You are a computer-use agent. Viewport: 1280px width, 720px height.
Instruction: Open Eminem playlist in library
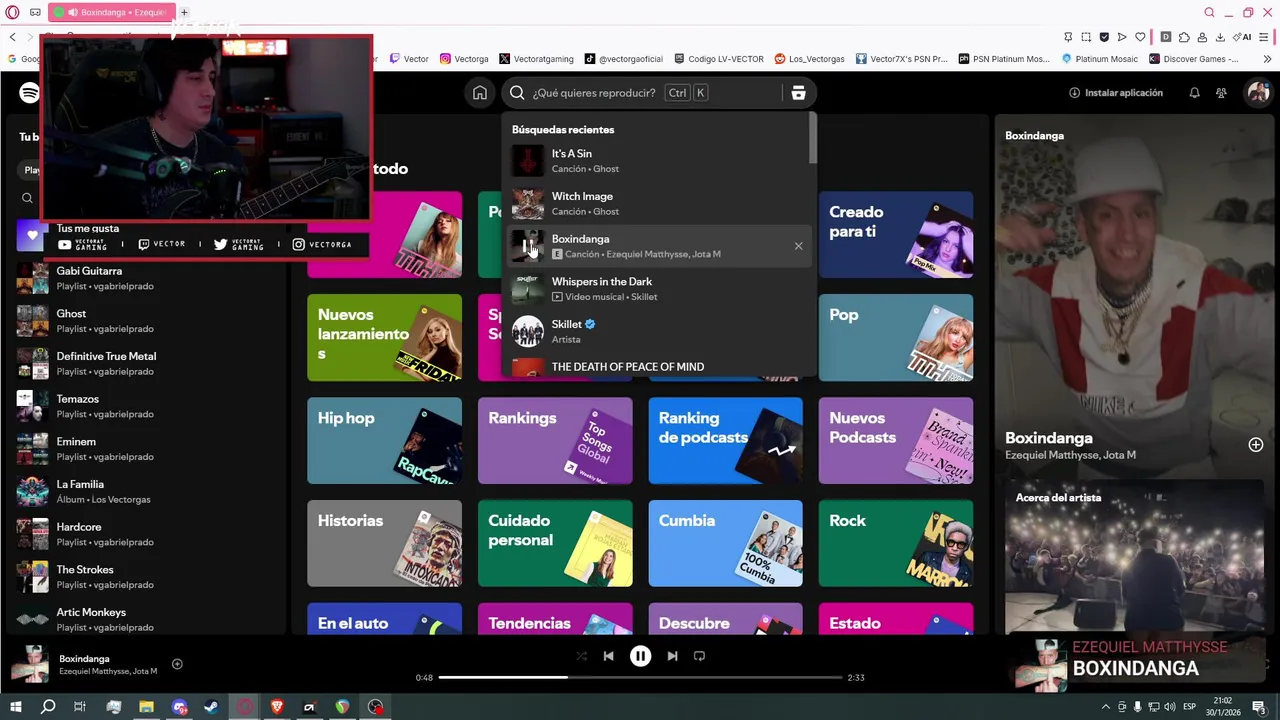[148, 449]
